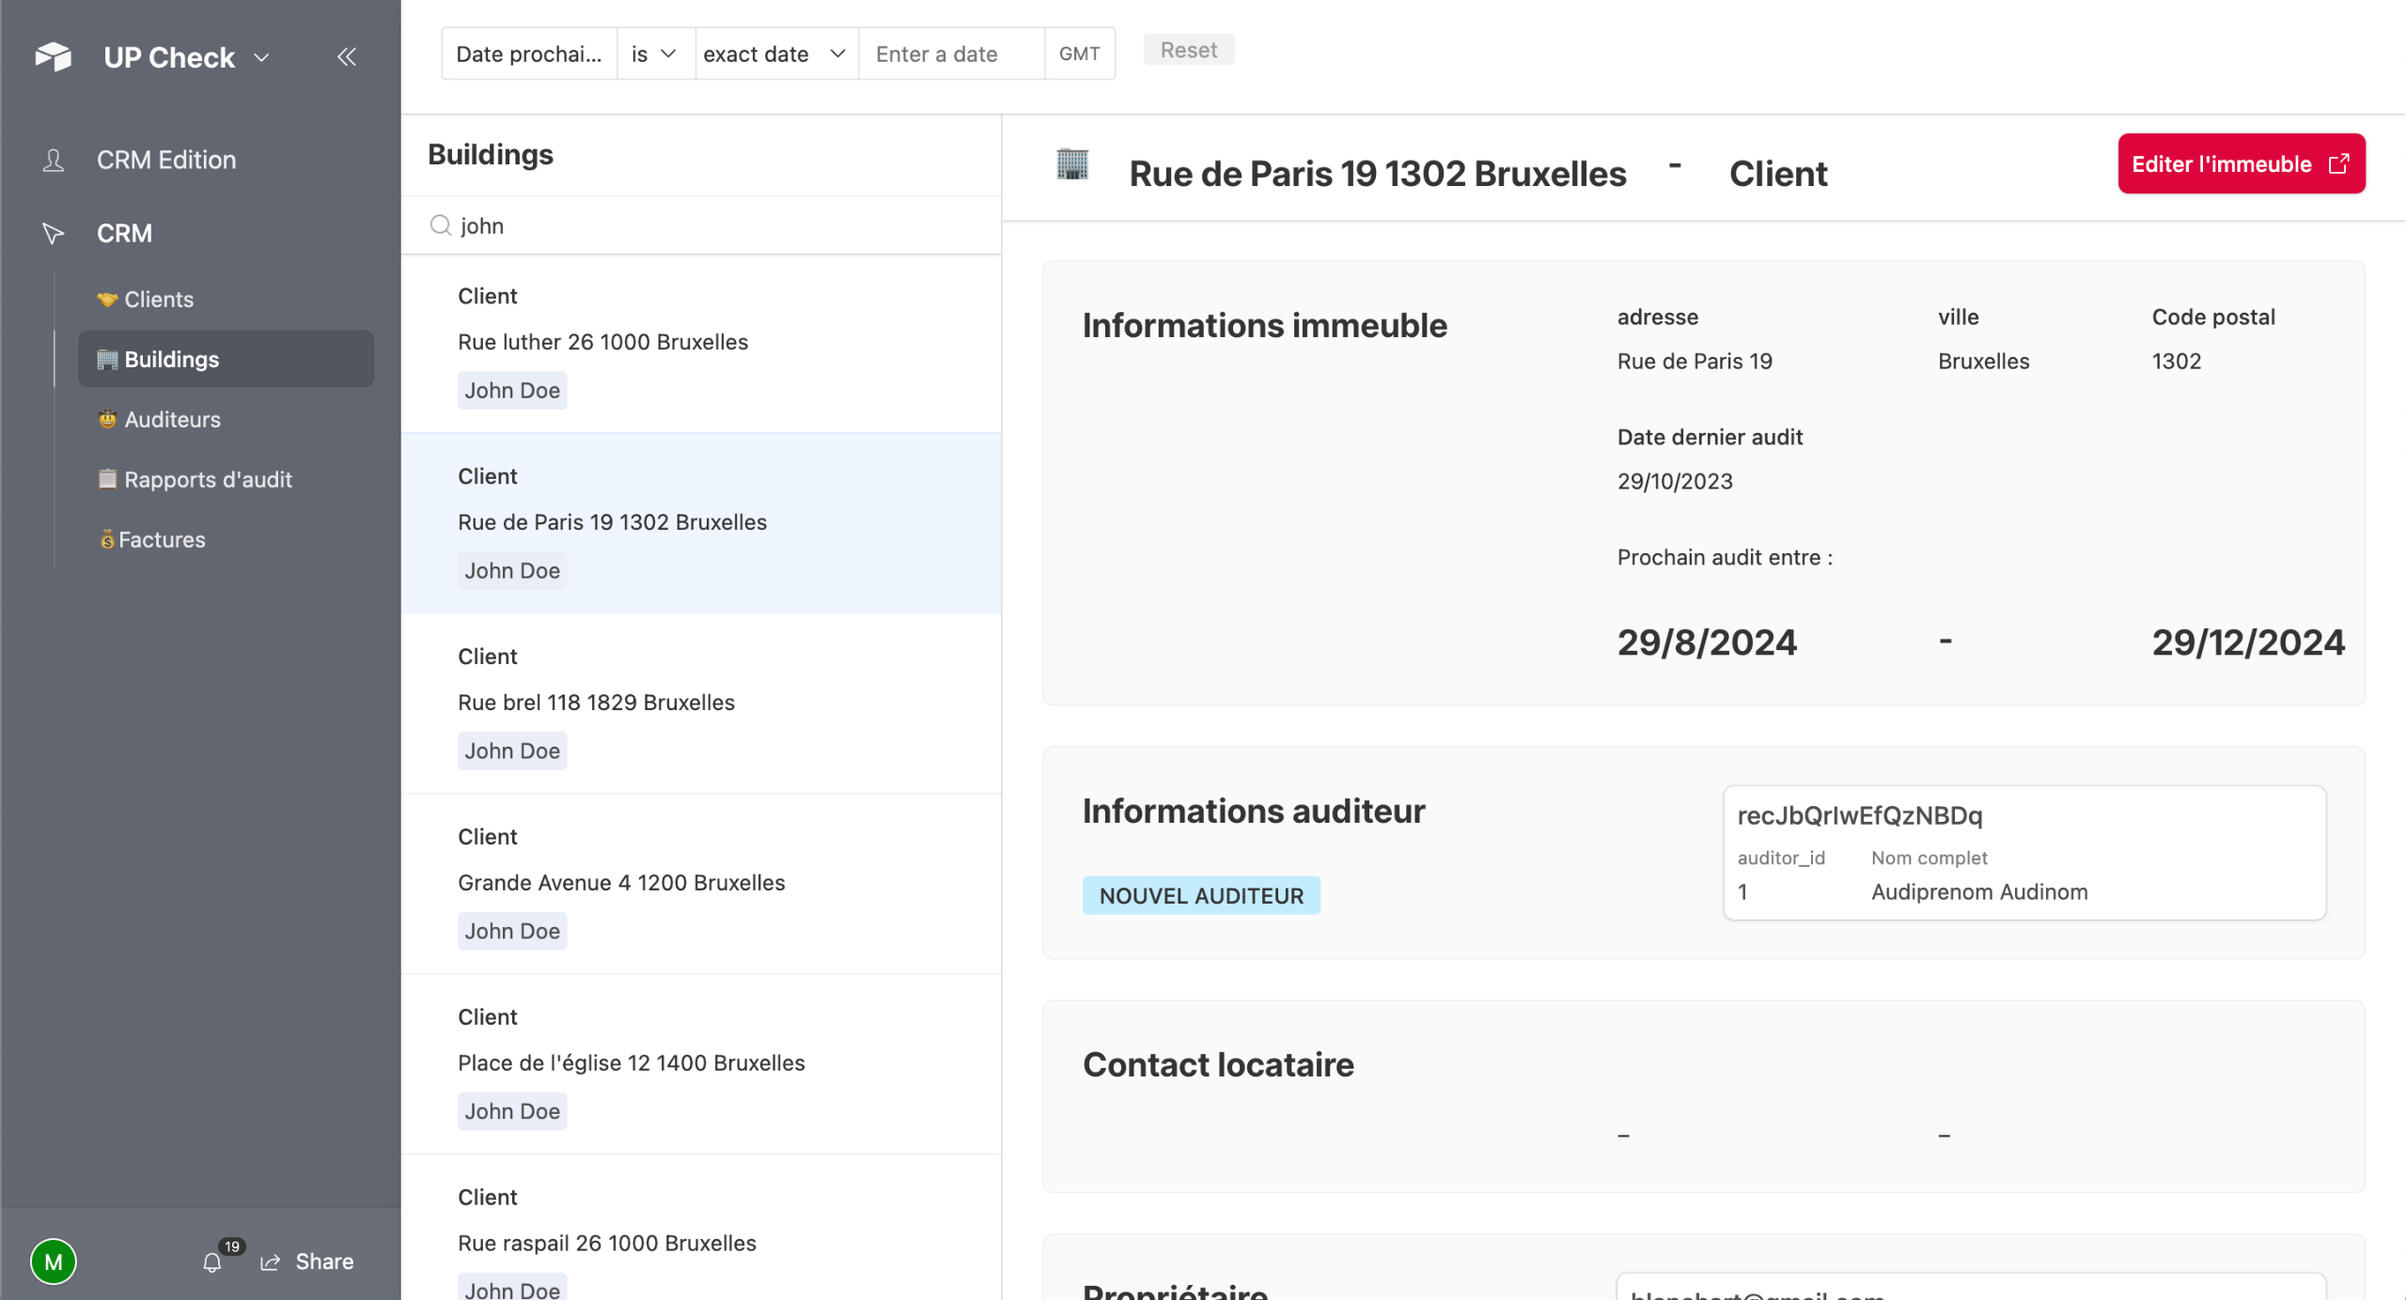This screenshot has width=2406, height=1300.
Task: Toggle the GMT option in the date filter
Action: (x=1079, y=53)
